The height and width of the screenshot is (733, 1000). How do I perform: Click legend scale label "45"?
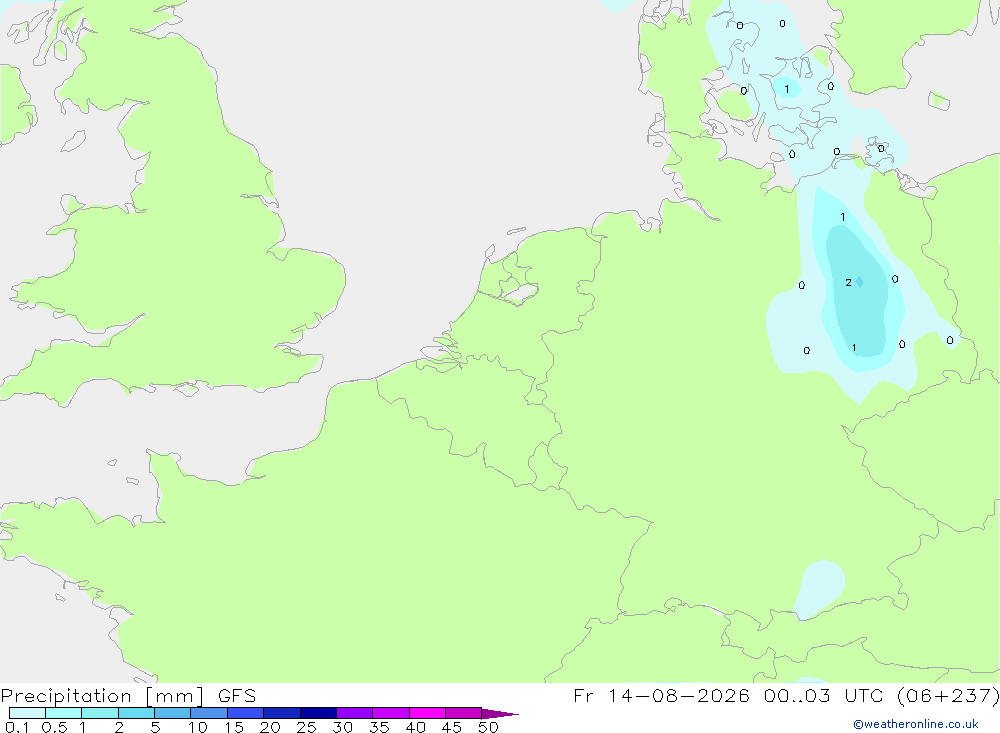click(x=452, y=727)
